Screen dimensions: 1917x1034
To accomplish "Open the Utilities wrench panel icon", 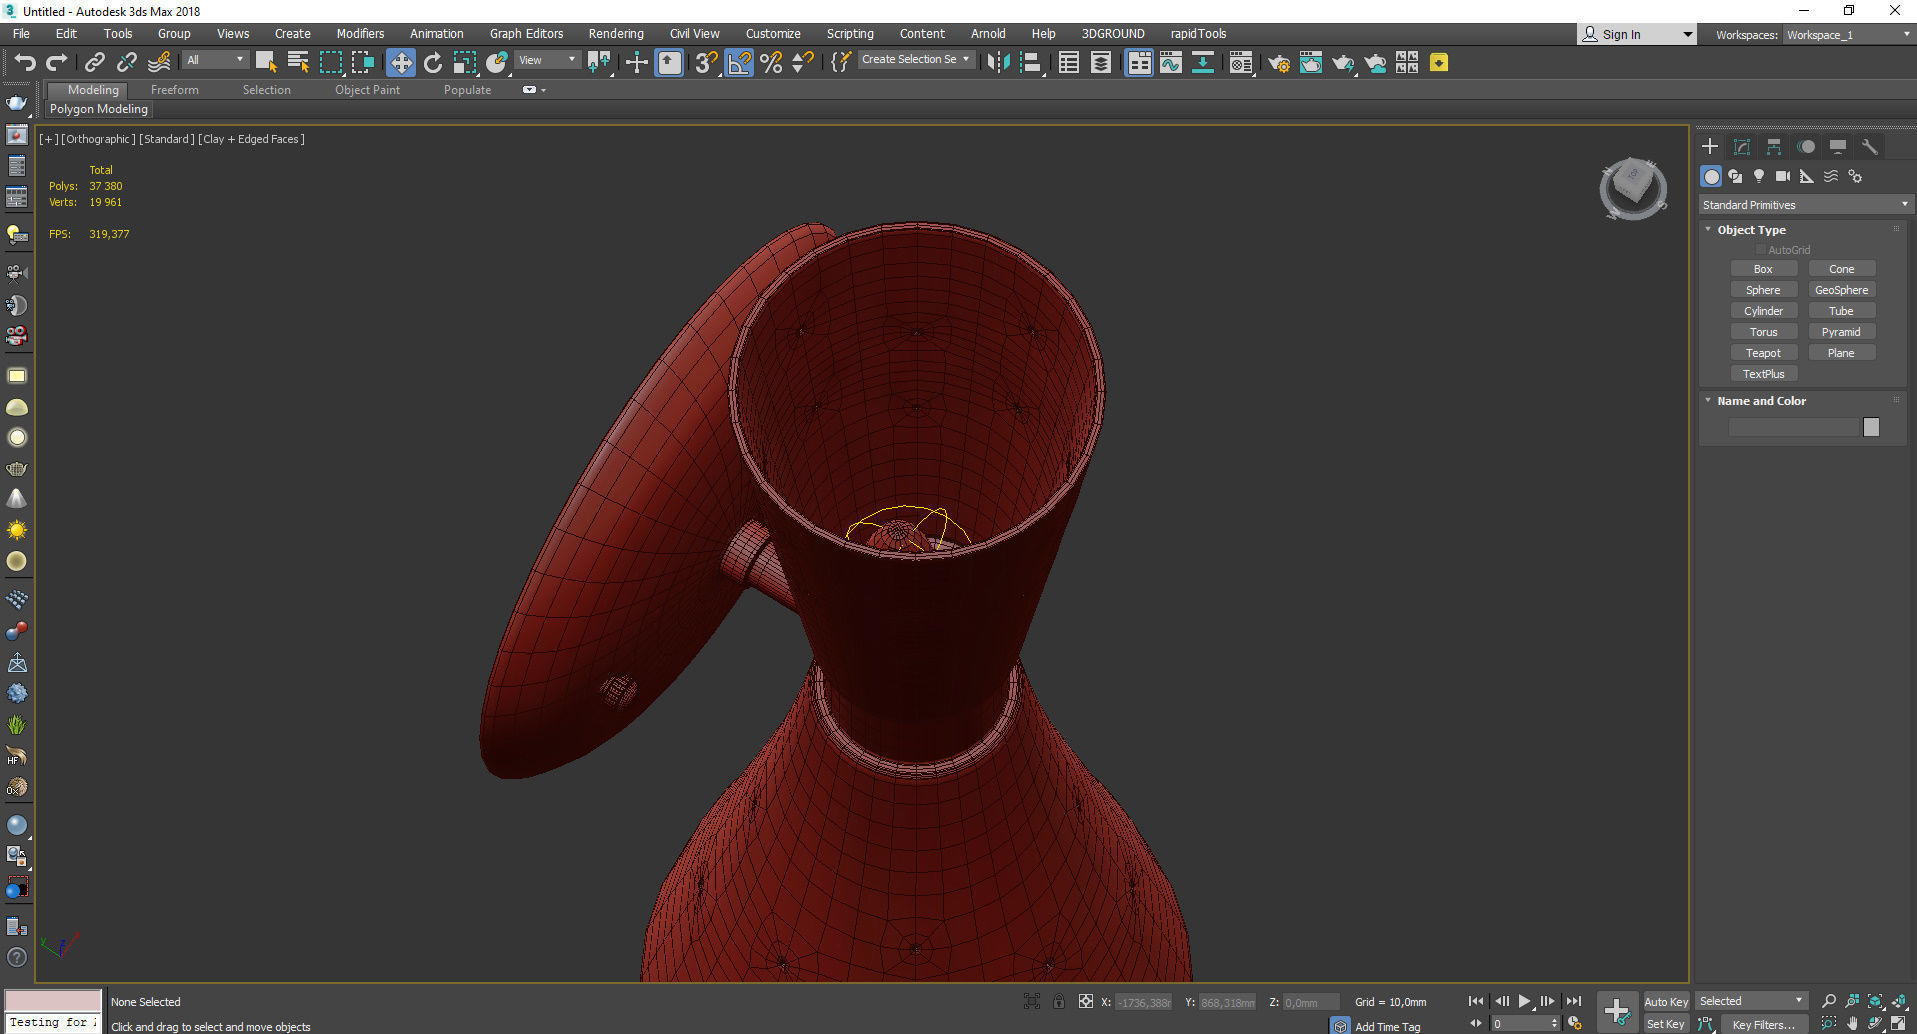I will point(1869,147).
